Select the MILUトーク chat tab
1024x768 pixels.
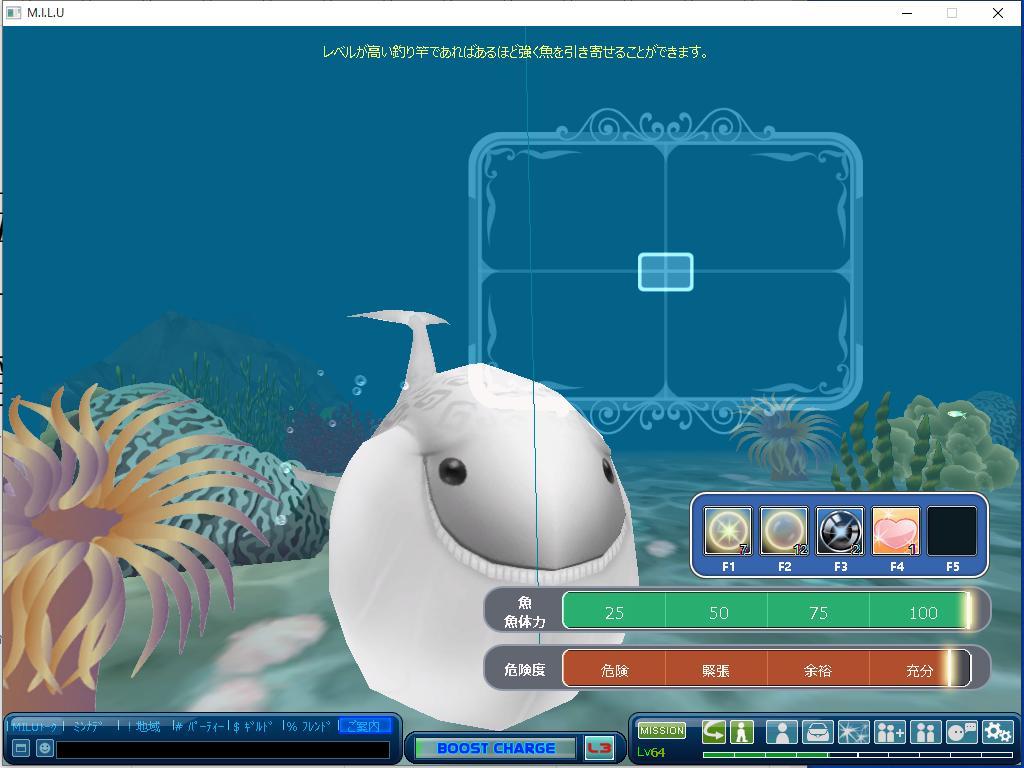click(x=34, y=726)
